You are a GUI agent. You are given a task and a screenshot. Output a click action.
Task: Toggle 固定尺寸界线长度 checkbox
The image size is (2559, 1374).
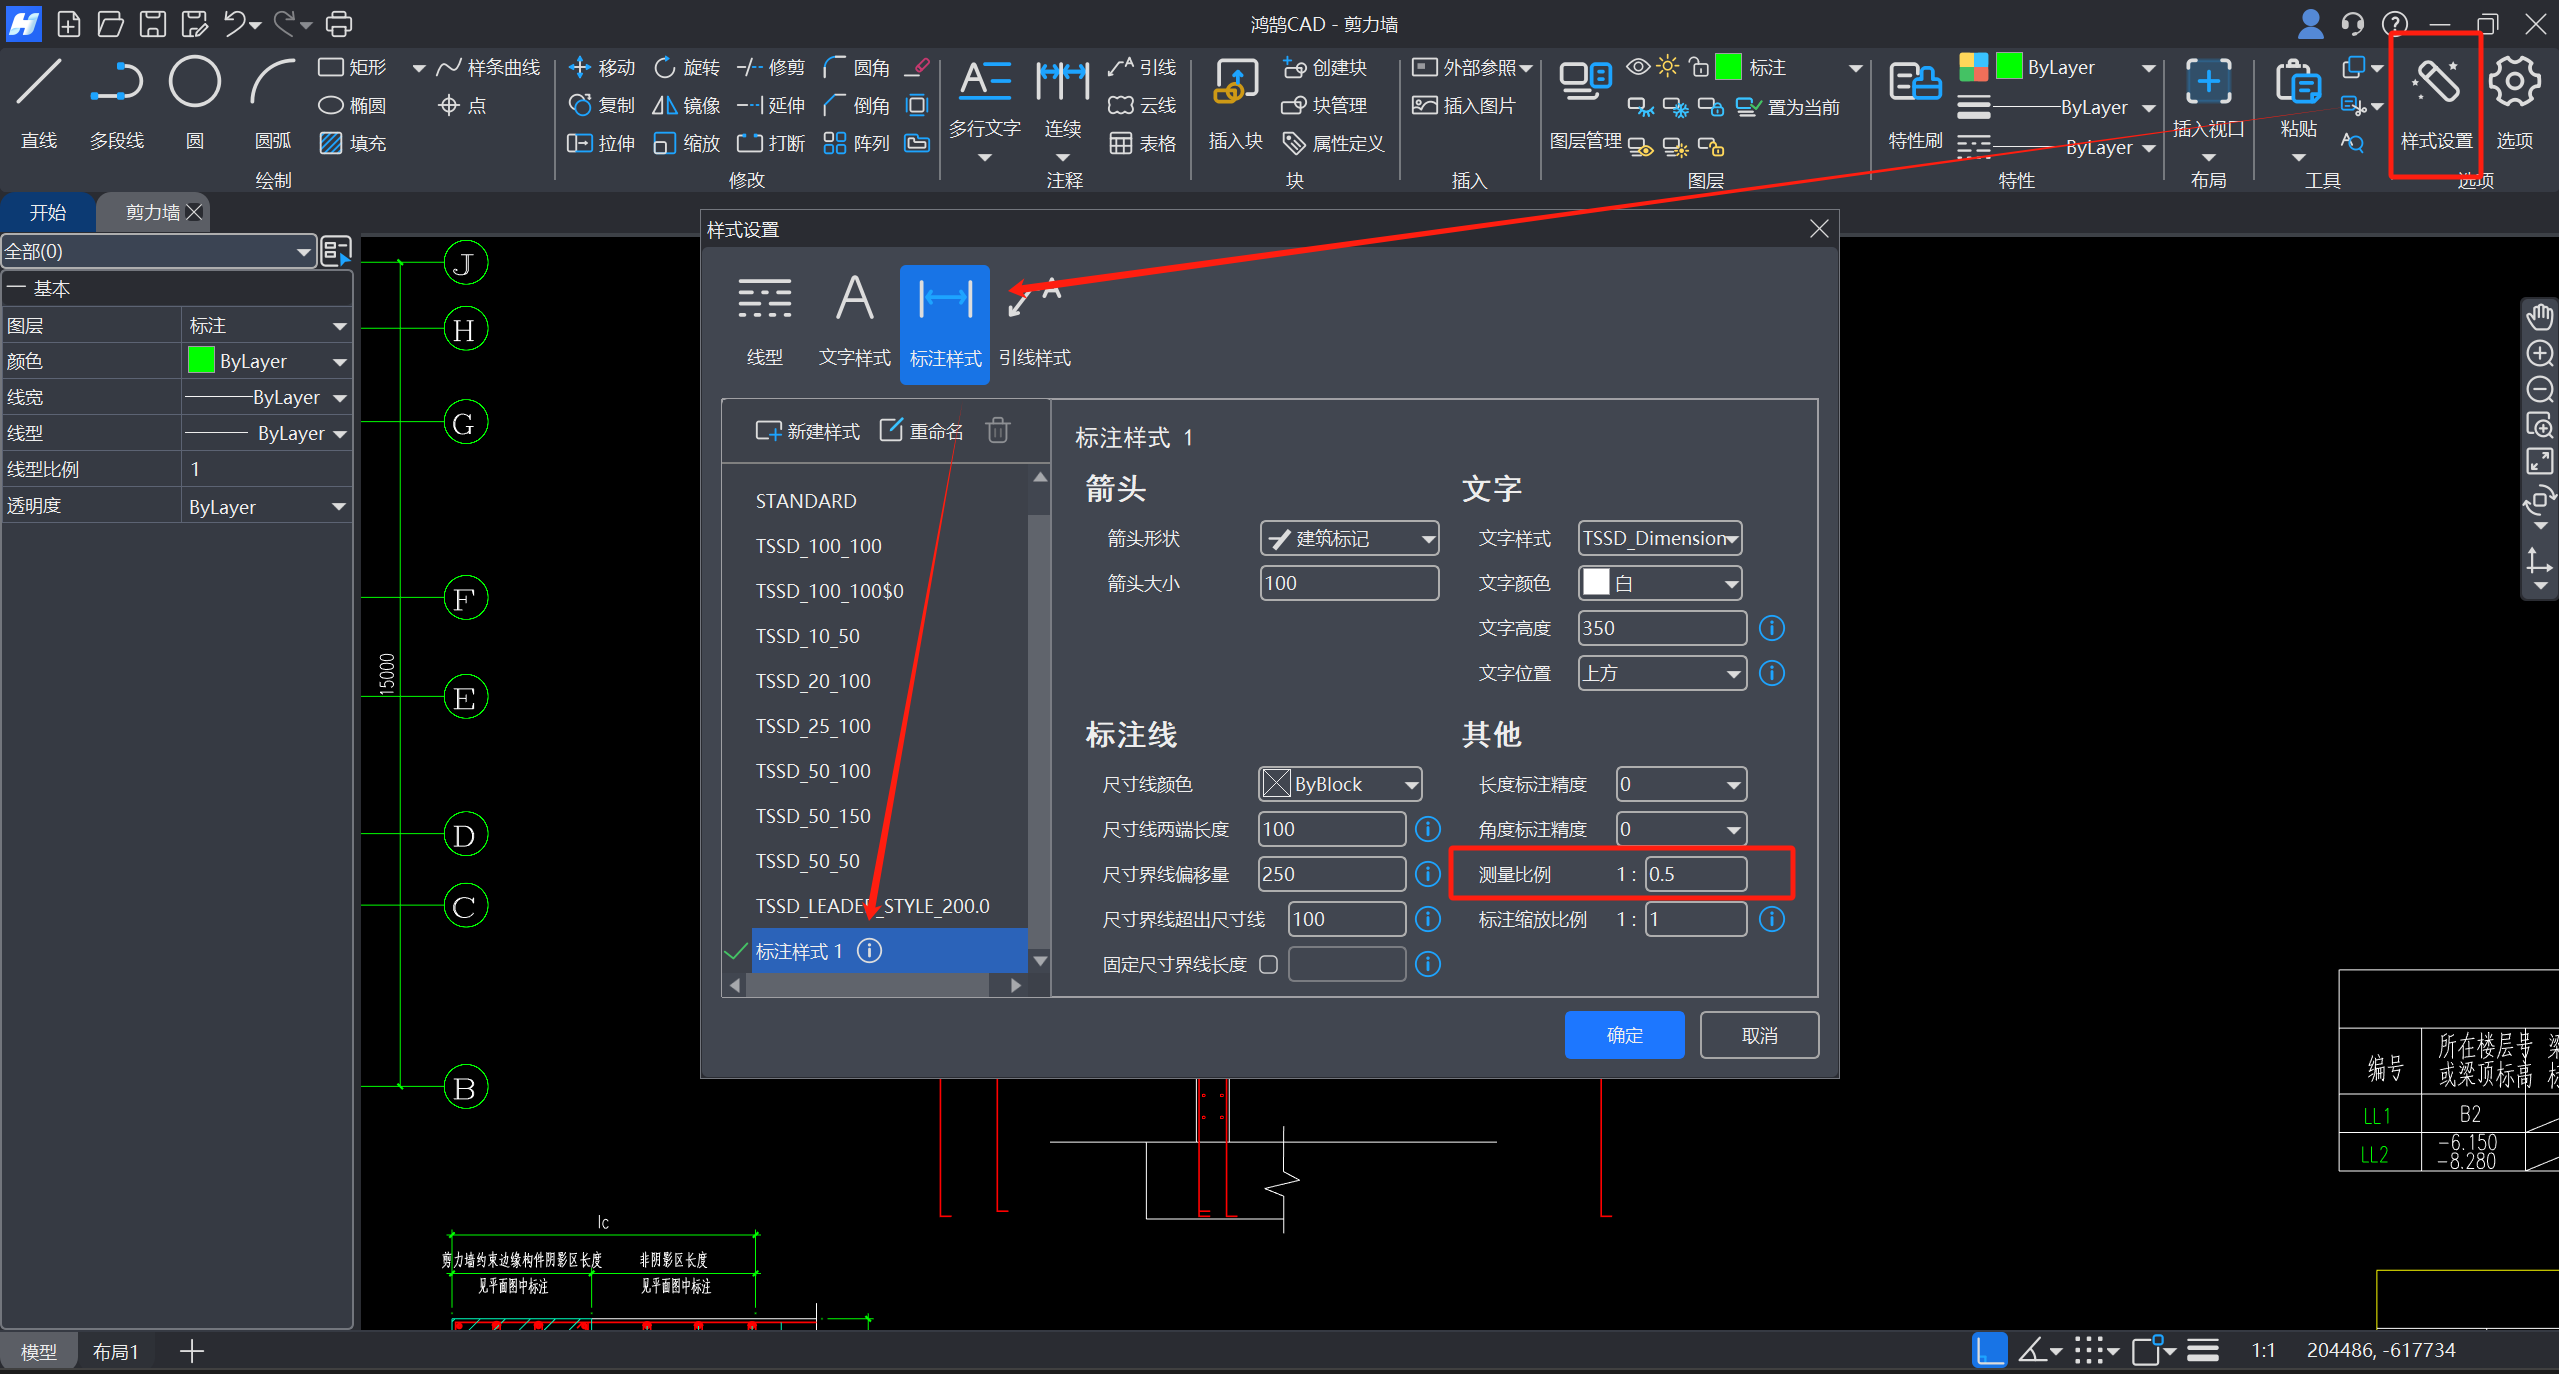point(1268,964)
